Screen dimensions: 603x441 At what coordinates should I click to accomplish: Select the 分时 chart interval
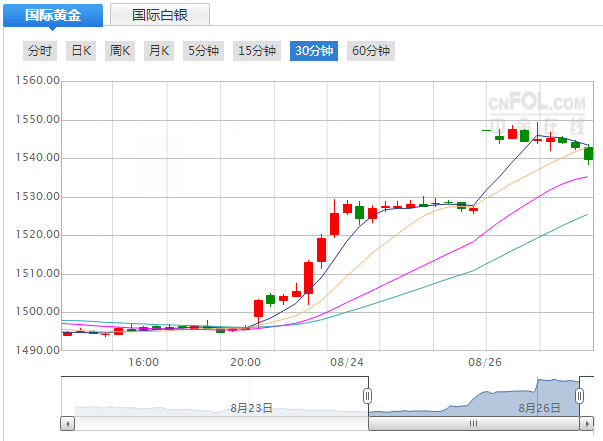40,51
